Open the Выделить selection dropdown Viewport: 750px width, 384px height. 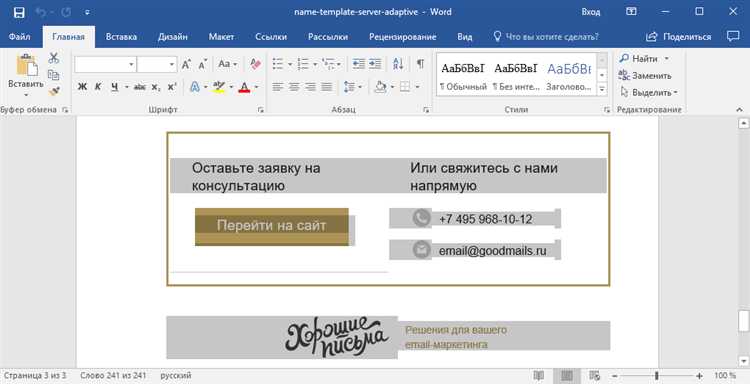649,92
